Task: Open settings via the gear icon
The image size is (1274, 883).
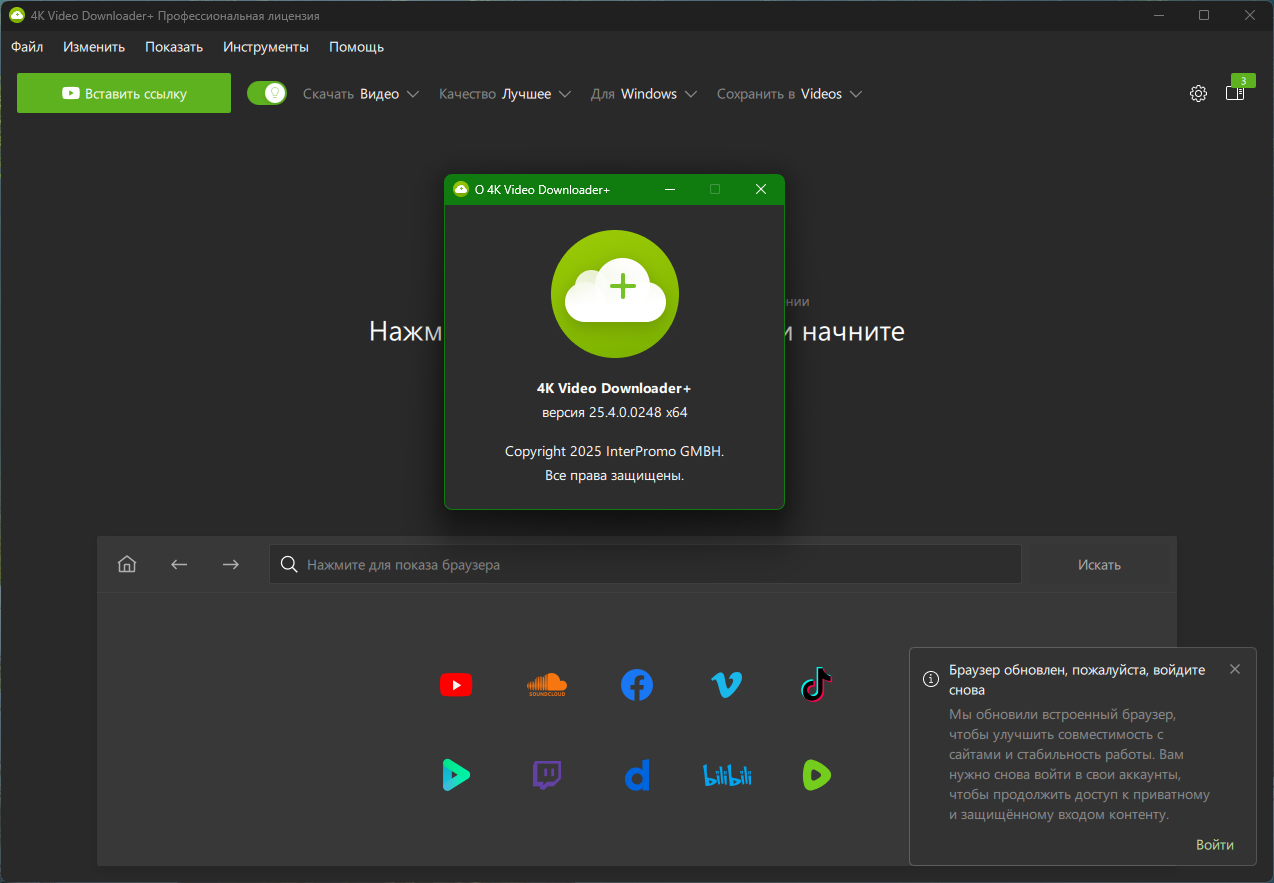Action: click(1198, 94)
